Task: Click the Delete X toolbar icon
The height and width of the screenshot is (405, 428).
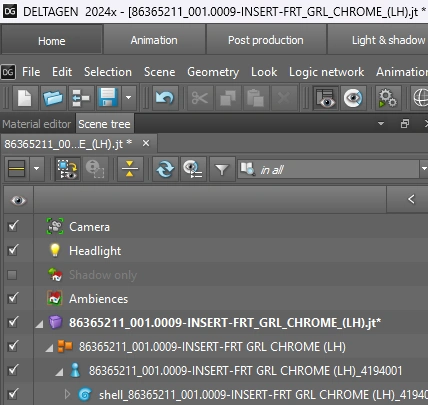Action: point(283,98)
